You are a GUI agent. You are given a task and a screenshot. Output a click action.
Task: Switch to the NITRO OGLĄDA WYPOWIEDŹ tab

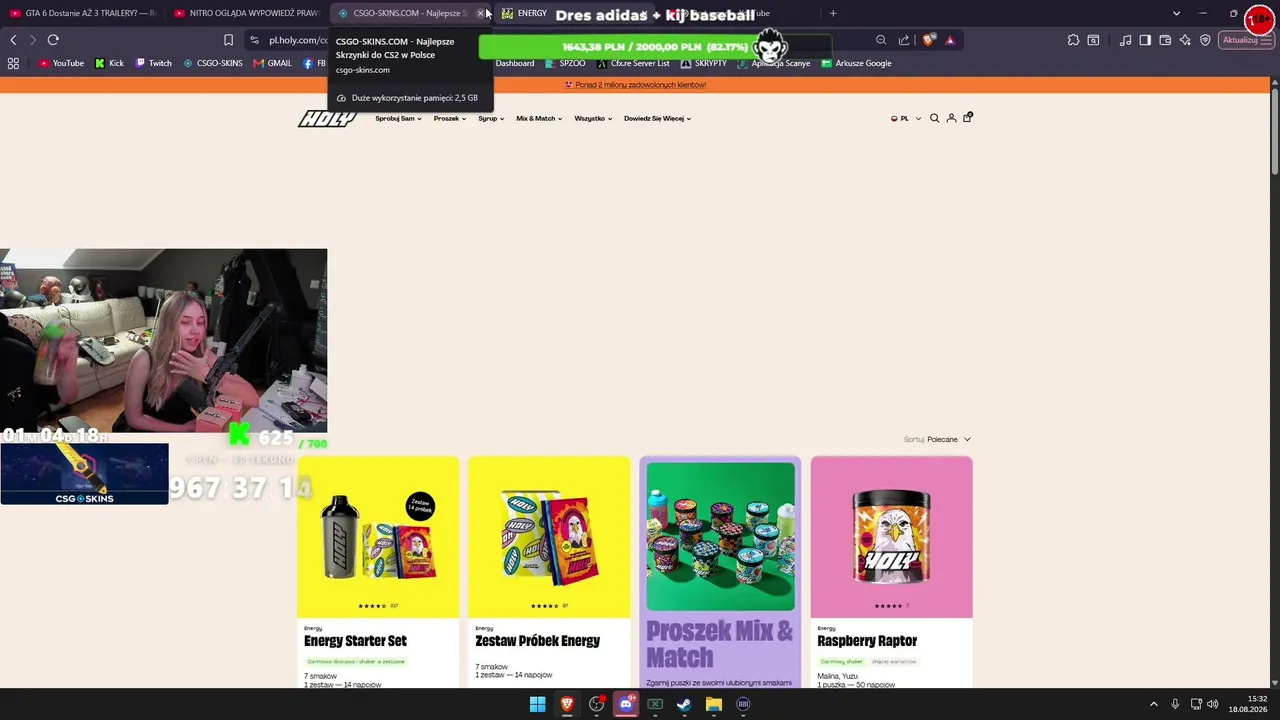[x=245, y=13]
